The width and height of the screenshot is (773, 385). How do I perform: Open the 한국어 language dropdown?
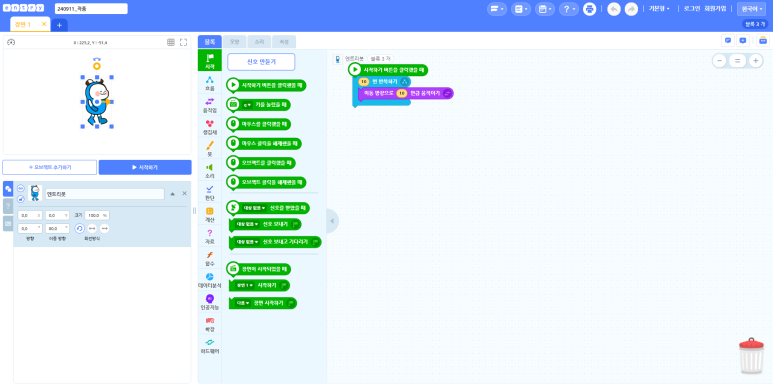(x=751, y=9)
